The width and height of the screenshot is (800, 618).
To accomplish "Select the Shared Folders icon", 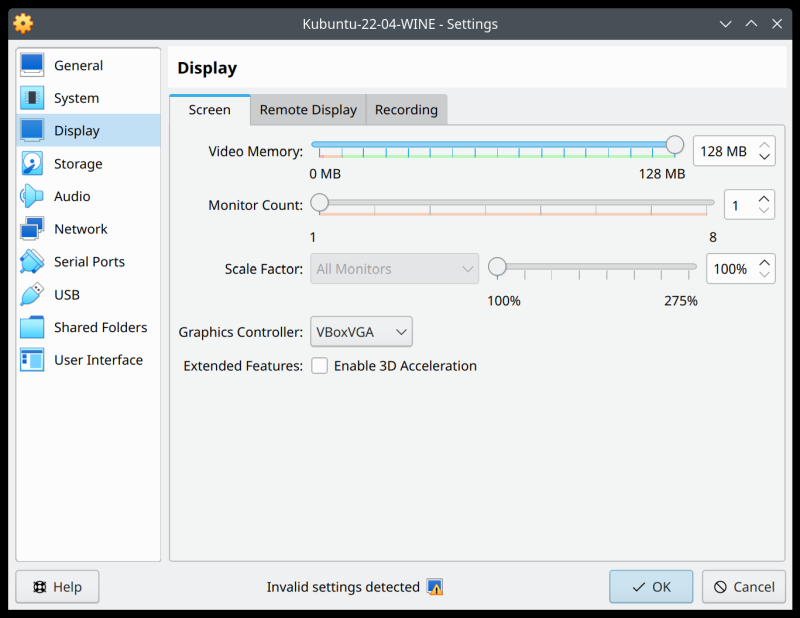I will 32,327.
